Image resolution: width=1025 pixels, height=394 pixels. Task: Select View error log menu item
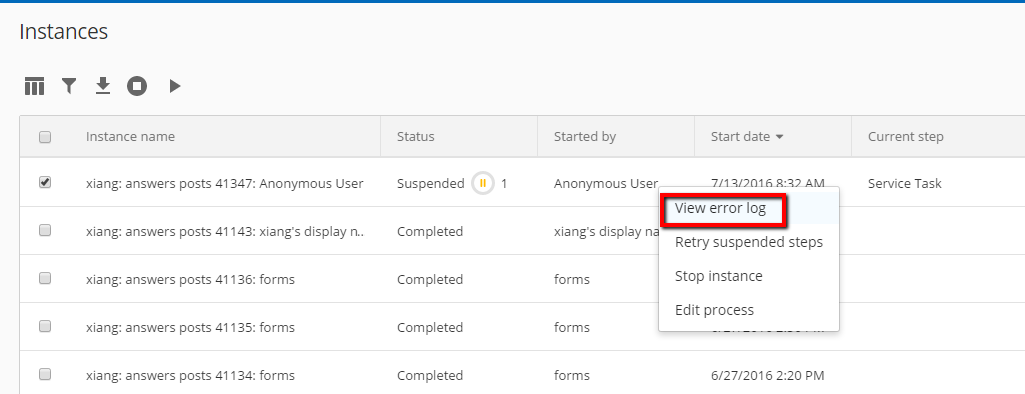point(720,208)
